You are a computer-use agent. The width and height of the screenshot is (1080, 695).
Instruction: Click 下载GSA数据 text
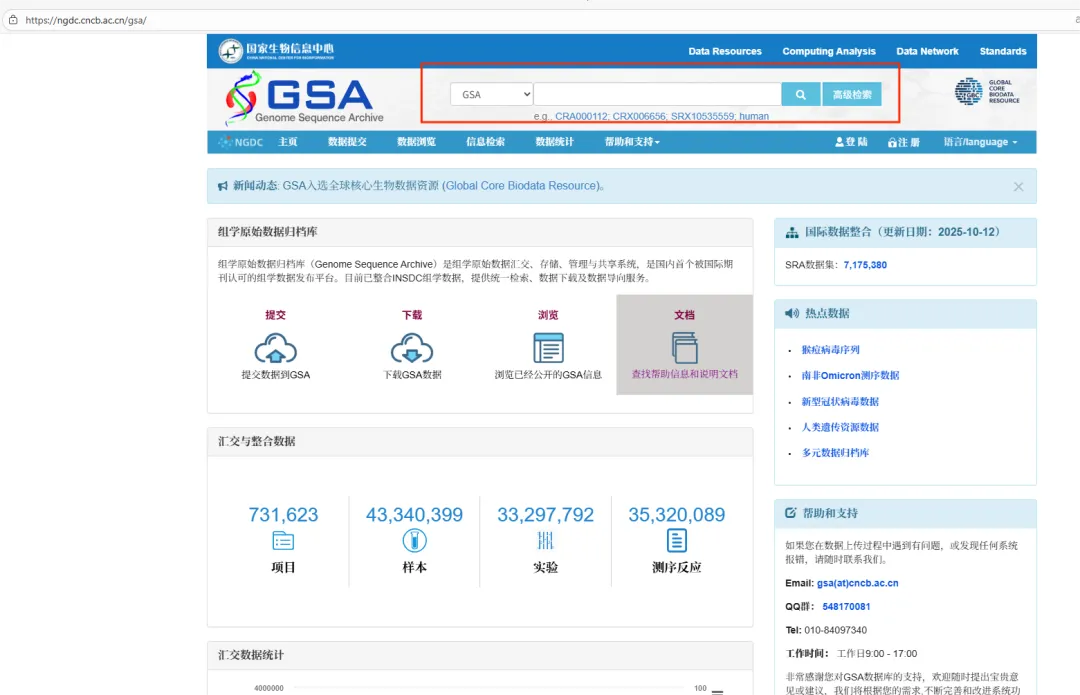coord(412,375)
